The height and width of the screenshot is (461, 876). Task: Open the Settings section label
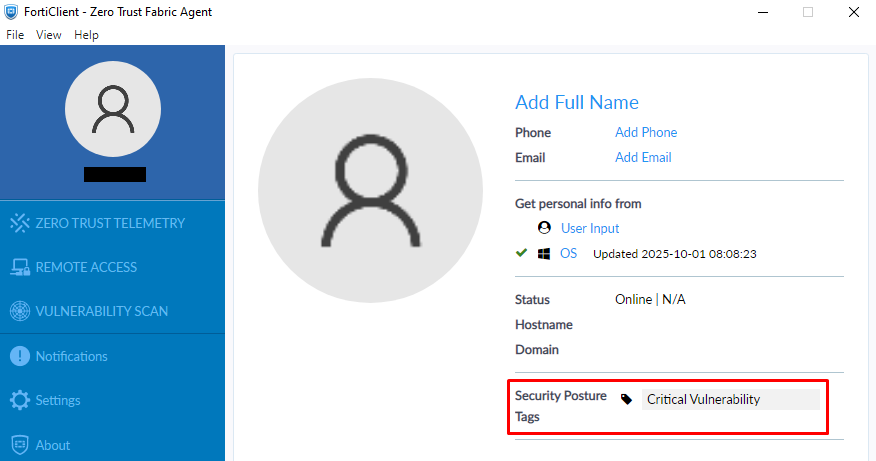point(58,400)
